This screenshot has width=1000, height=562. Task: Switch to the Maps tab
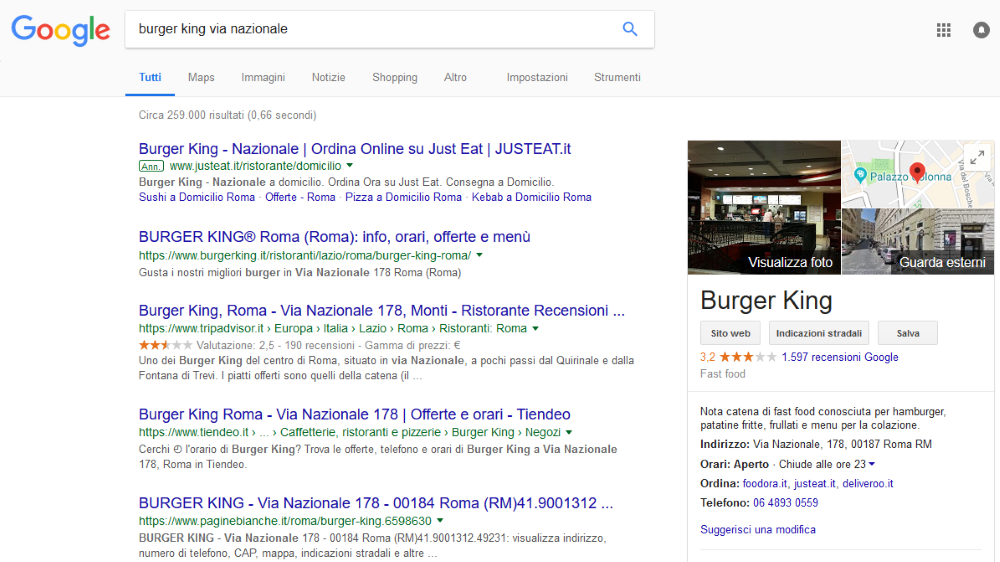click(201, 77)
